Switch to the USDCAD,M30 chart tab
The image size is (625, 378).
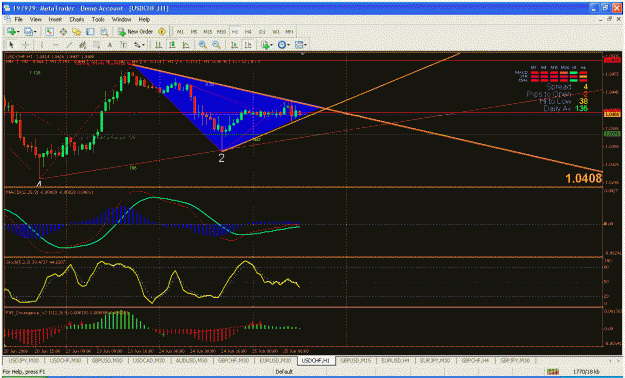[149, 360]
